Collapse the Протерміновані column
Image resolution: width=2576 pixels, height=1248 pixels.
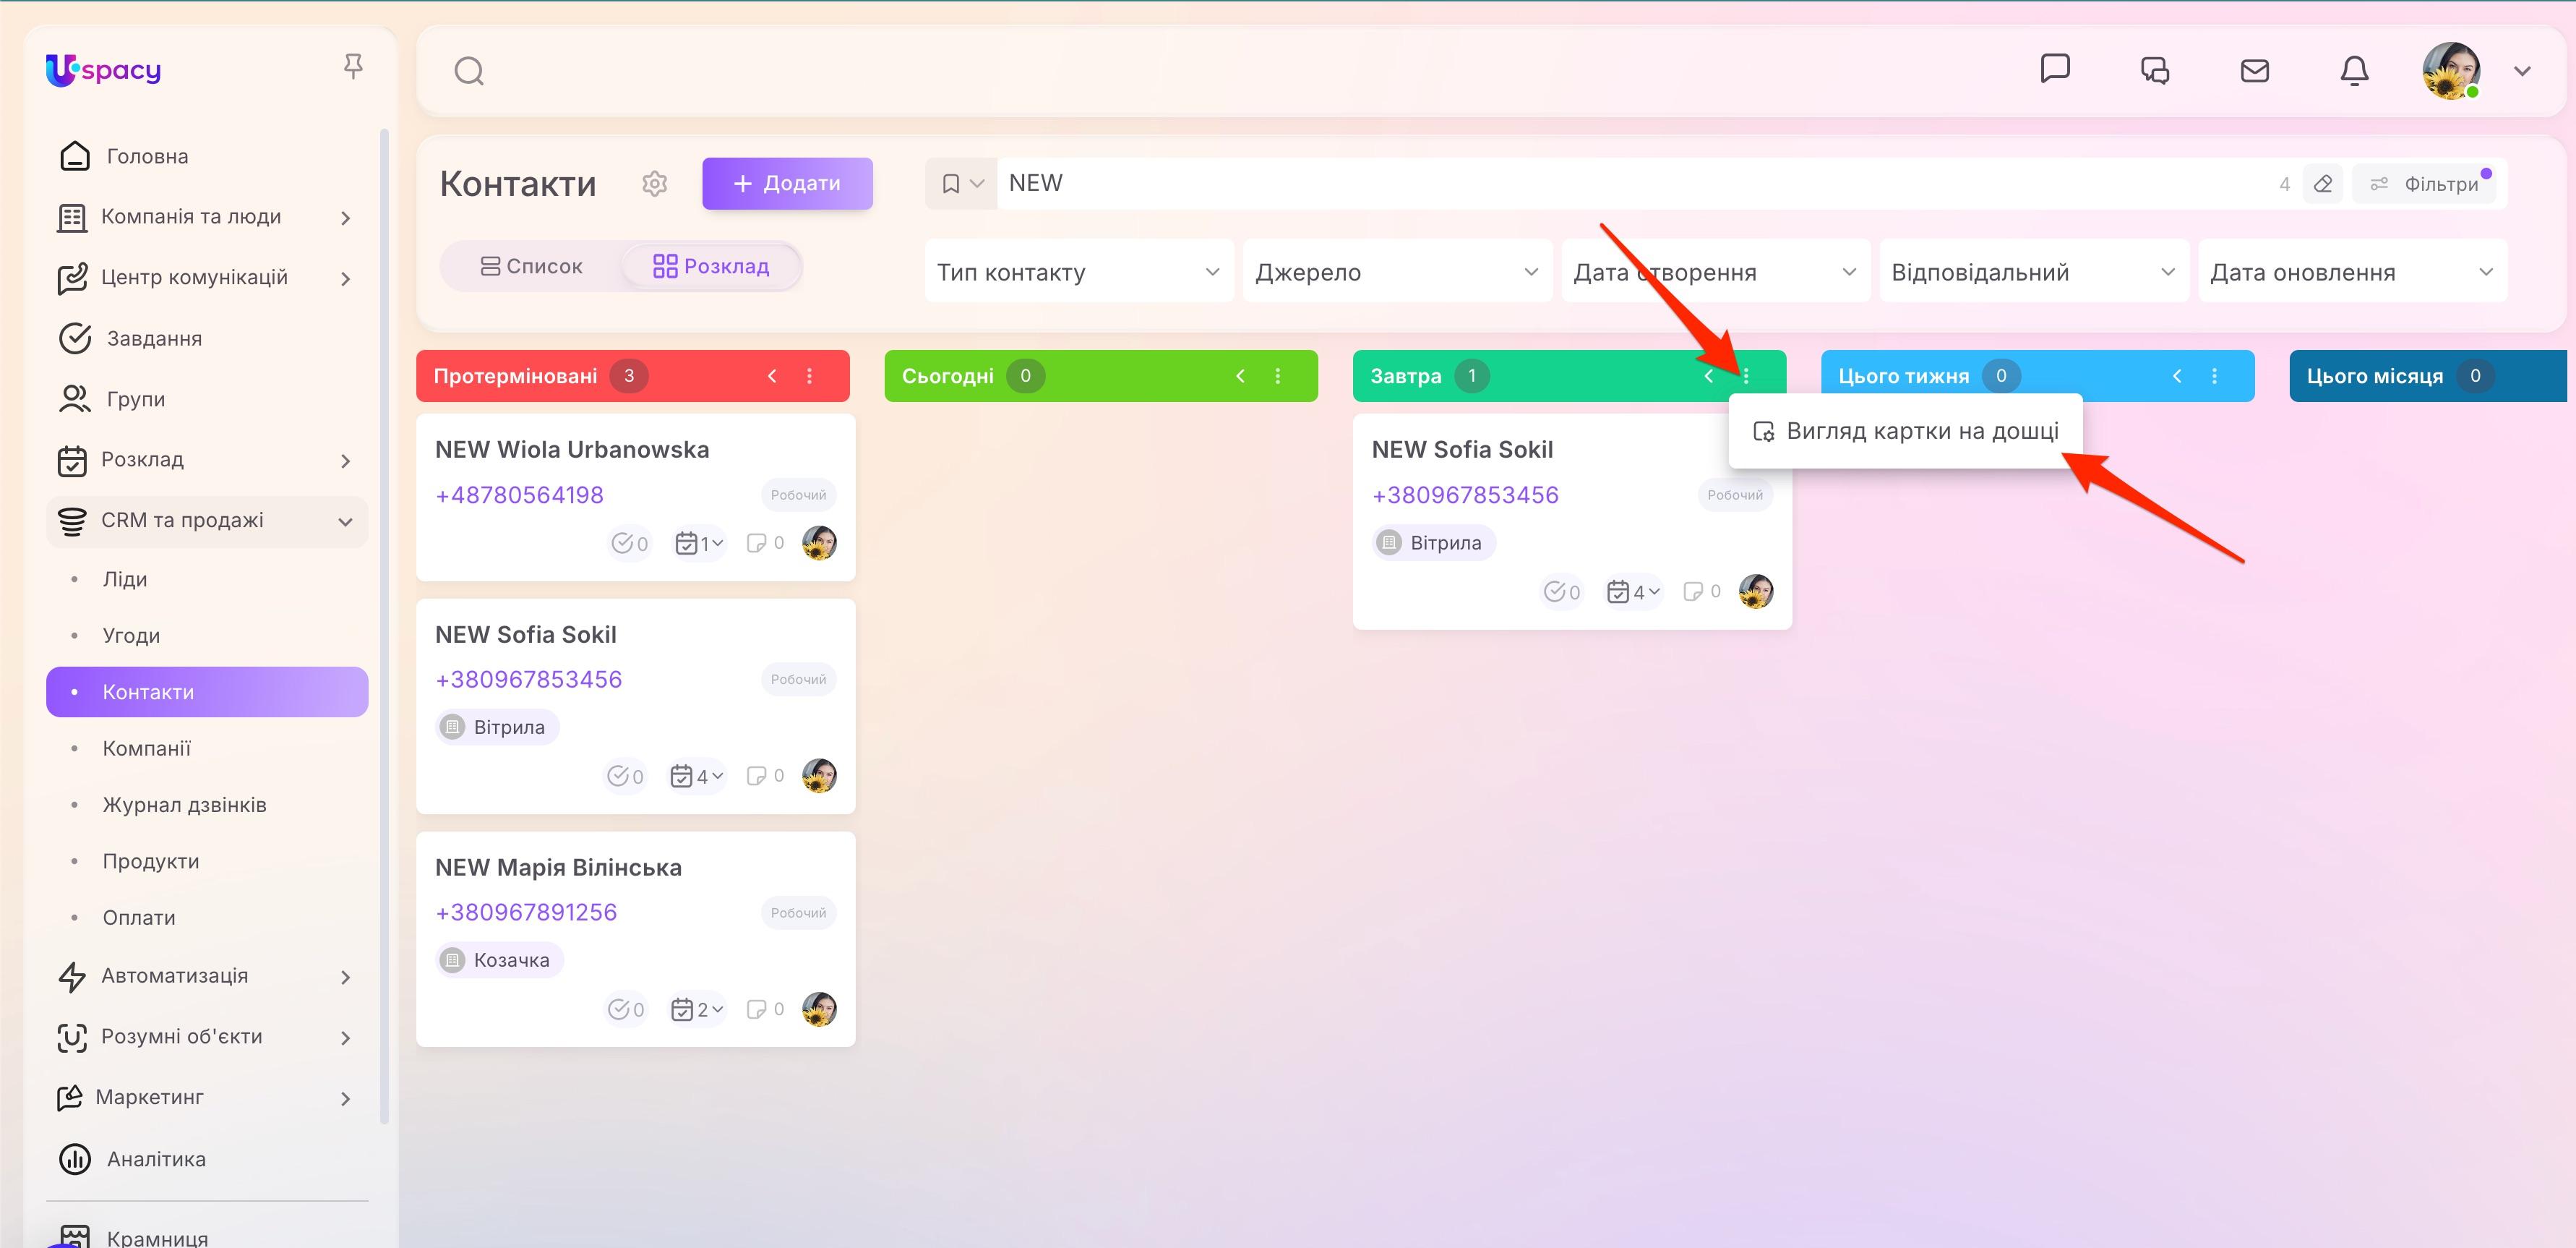tap(772, 376)
